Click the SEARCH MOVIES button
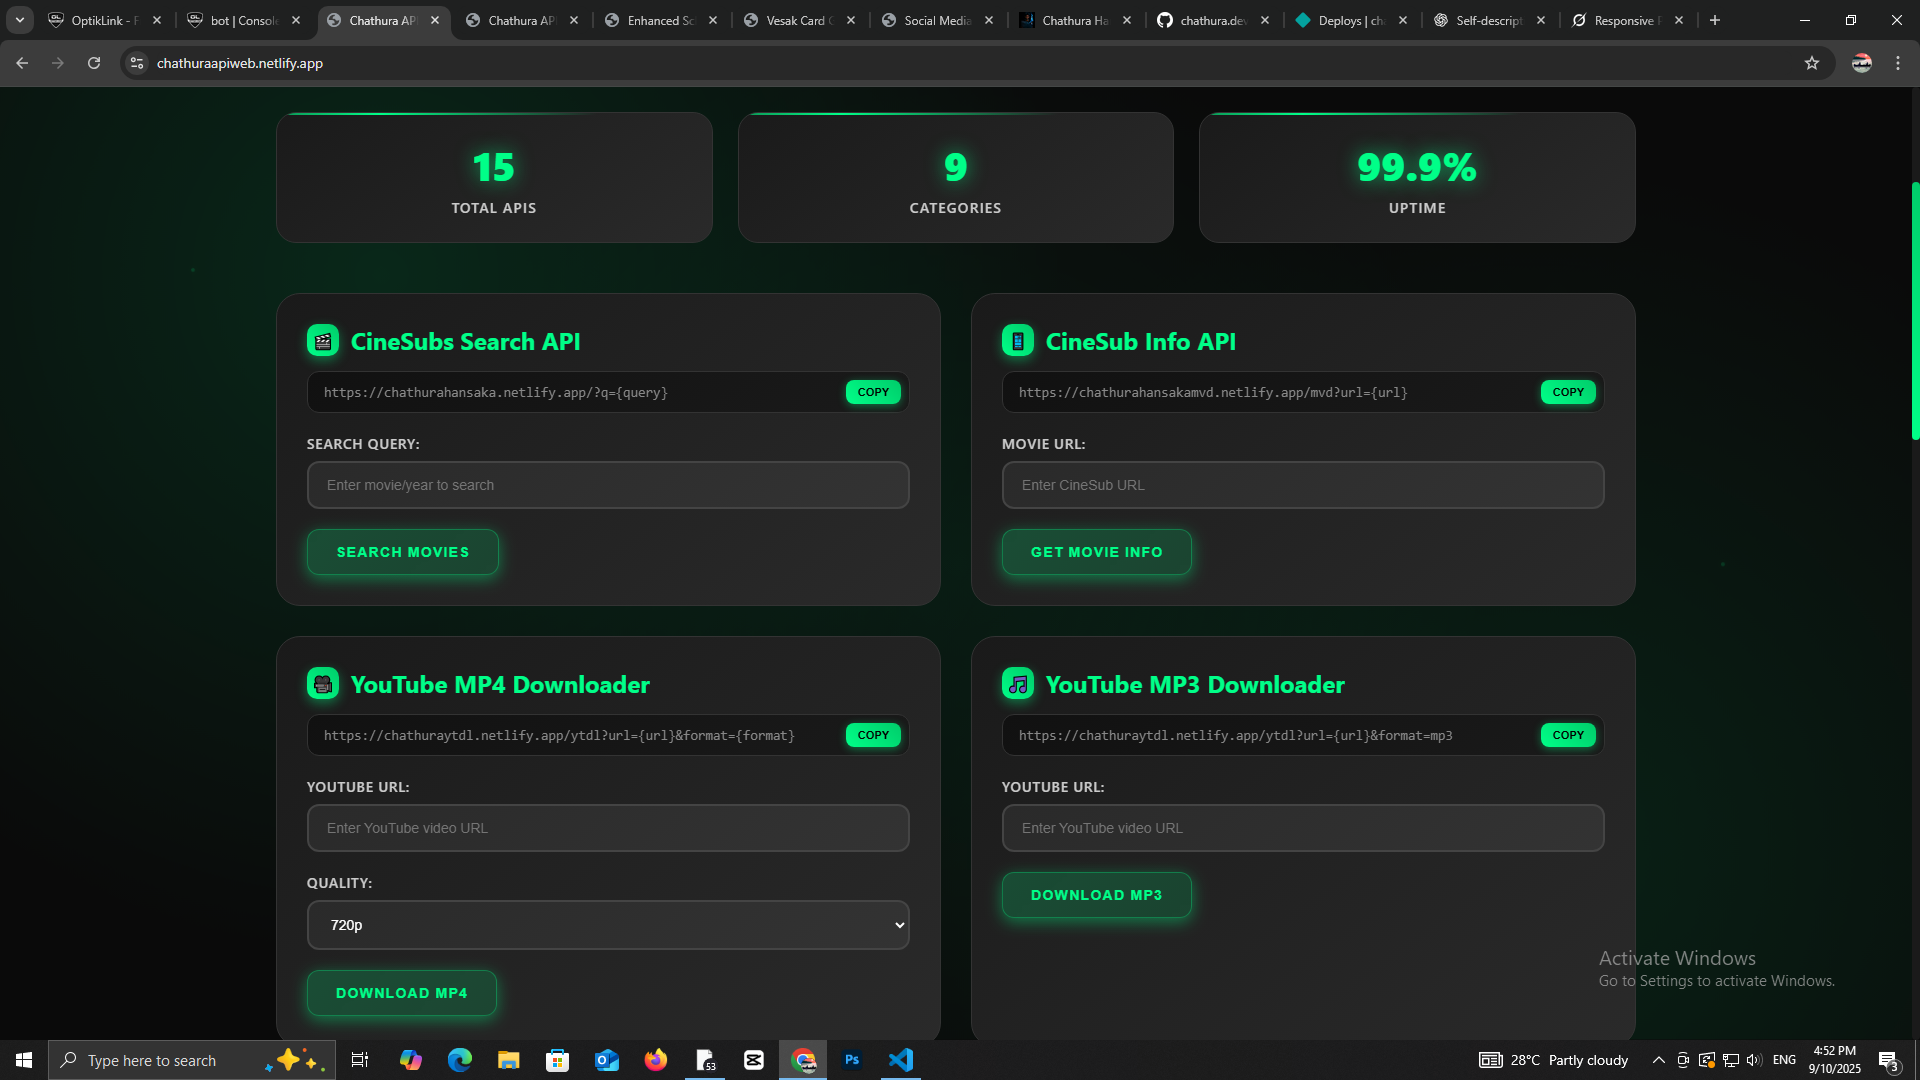This screenshot has height=1080, width=1920. [402, 551]
